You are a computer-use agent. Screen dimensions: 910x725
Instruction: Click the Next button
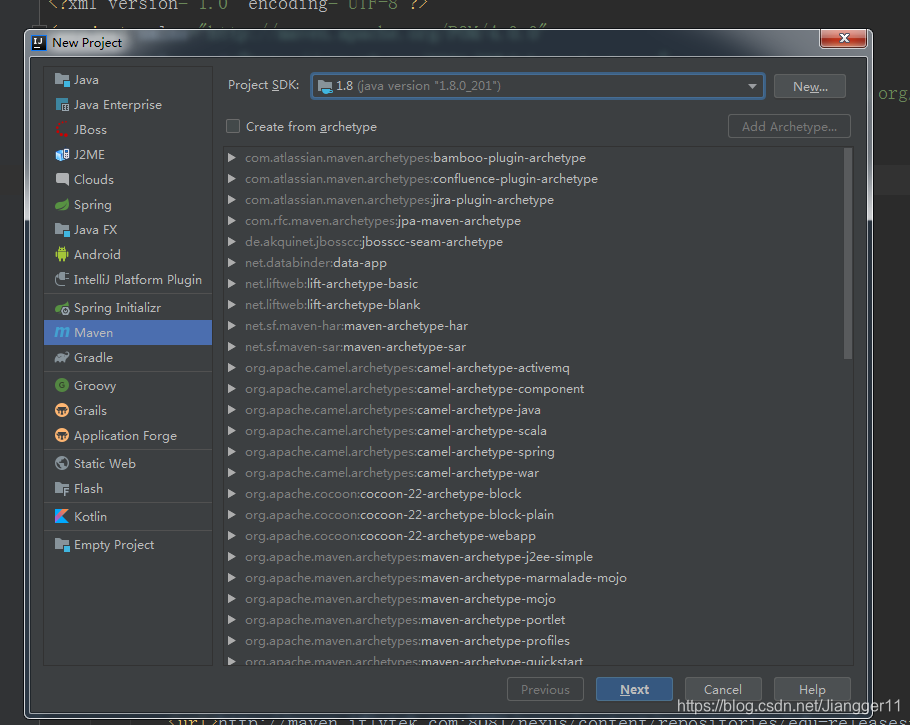coord(634,689)
